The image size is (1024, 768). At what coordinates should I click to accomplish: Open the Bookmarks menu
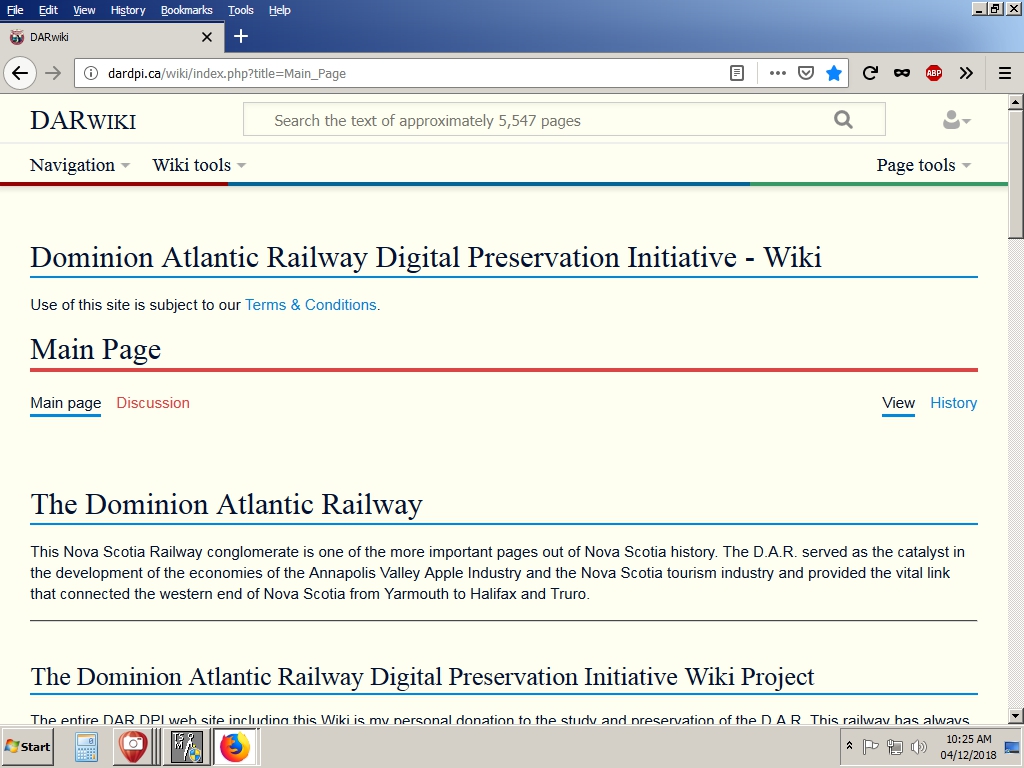(x=186, y=10)
